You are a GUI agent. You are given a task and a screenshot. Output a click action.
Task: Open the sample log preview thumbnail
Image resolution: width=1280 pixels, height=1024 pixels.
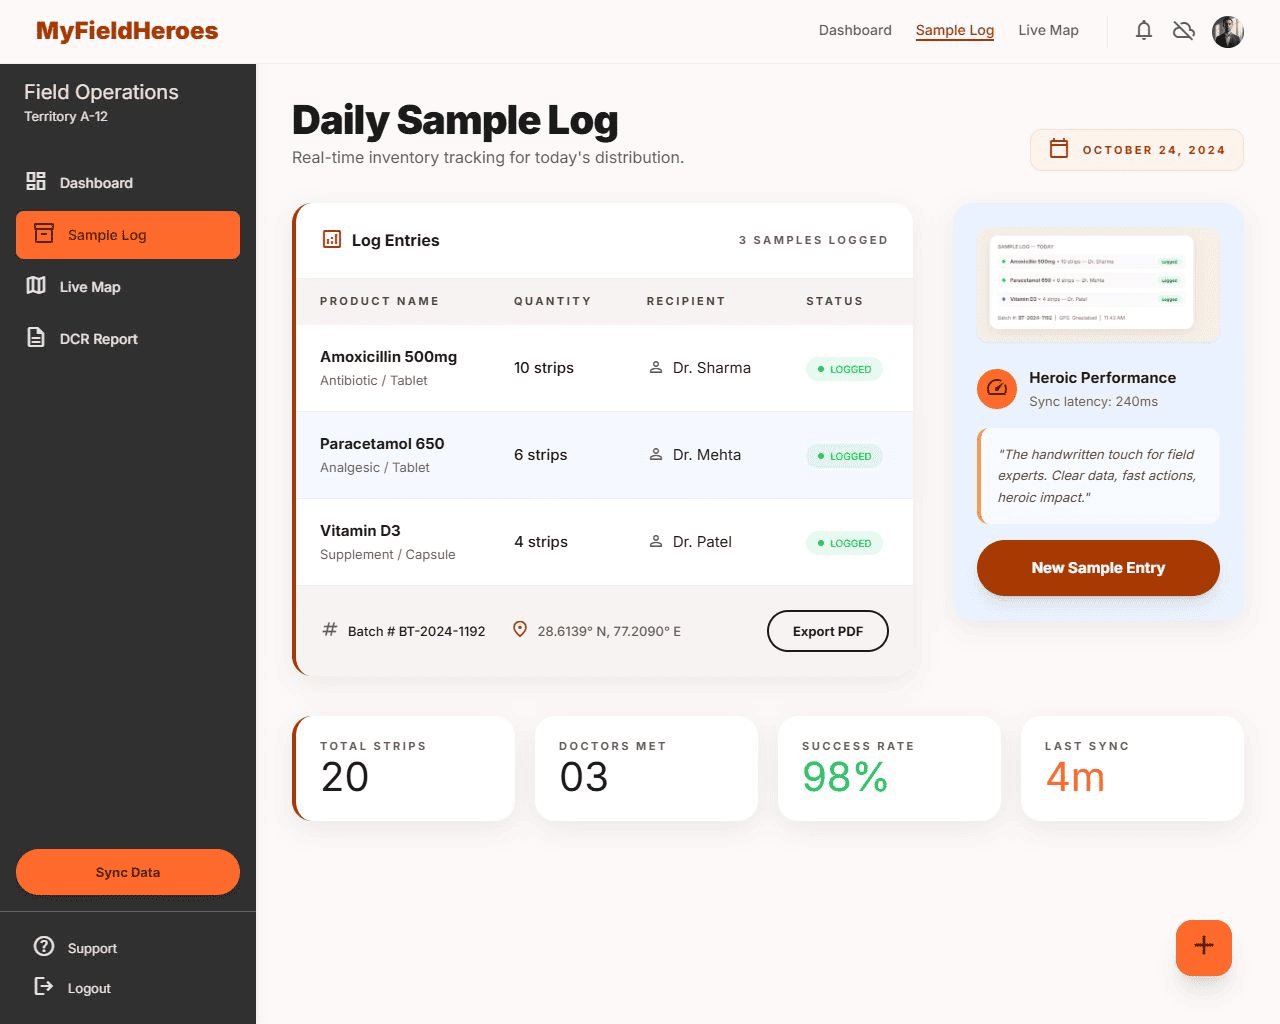1098,285
